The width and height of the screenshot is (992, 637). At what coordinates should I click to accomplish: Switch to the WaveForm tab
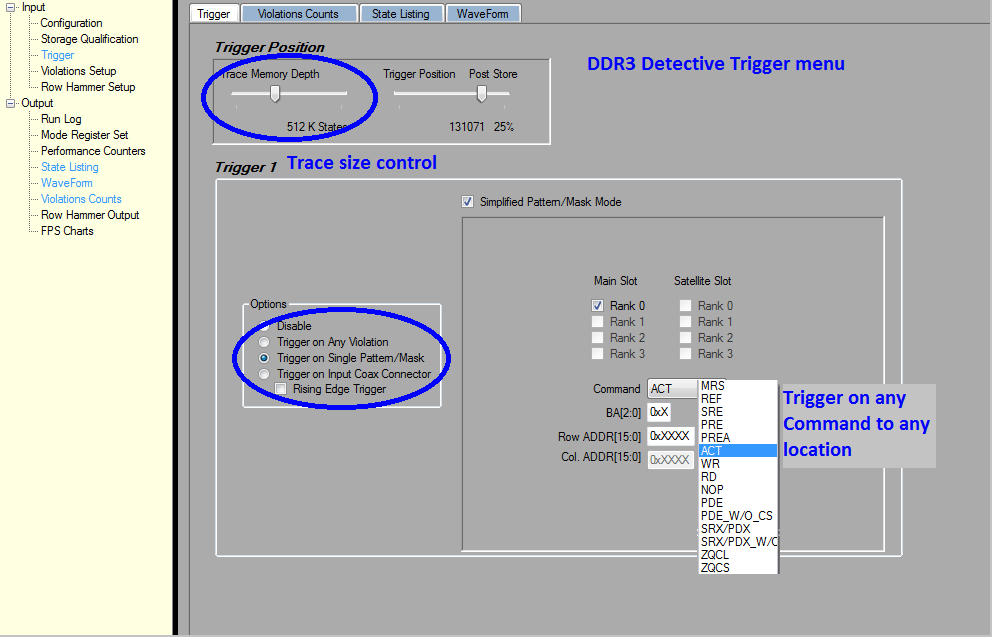483,13
